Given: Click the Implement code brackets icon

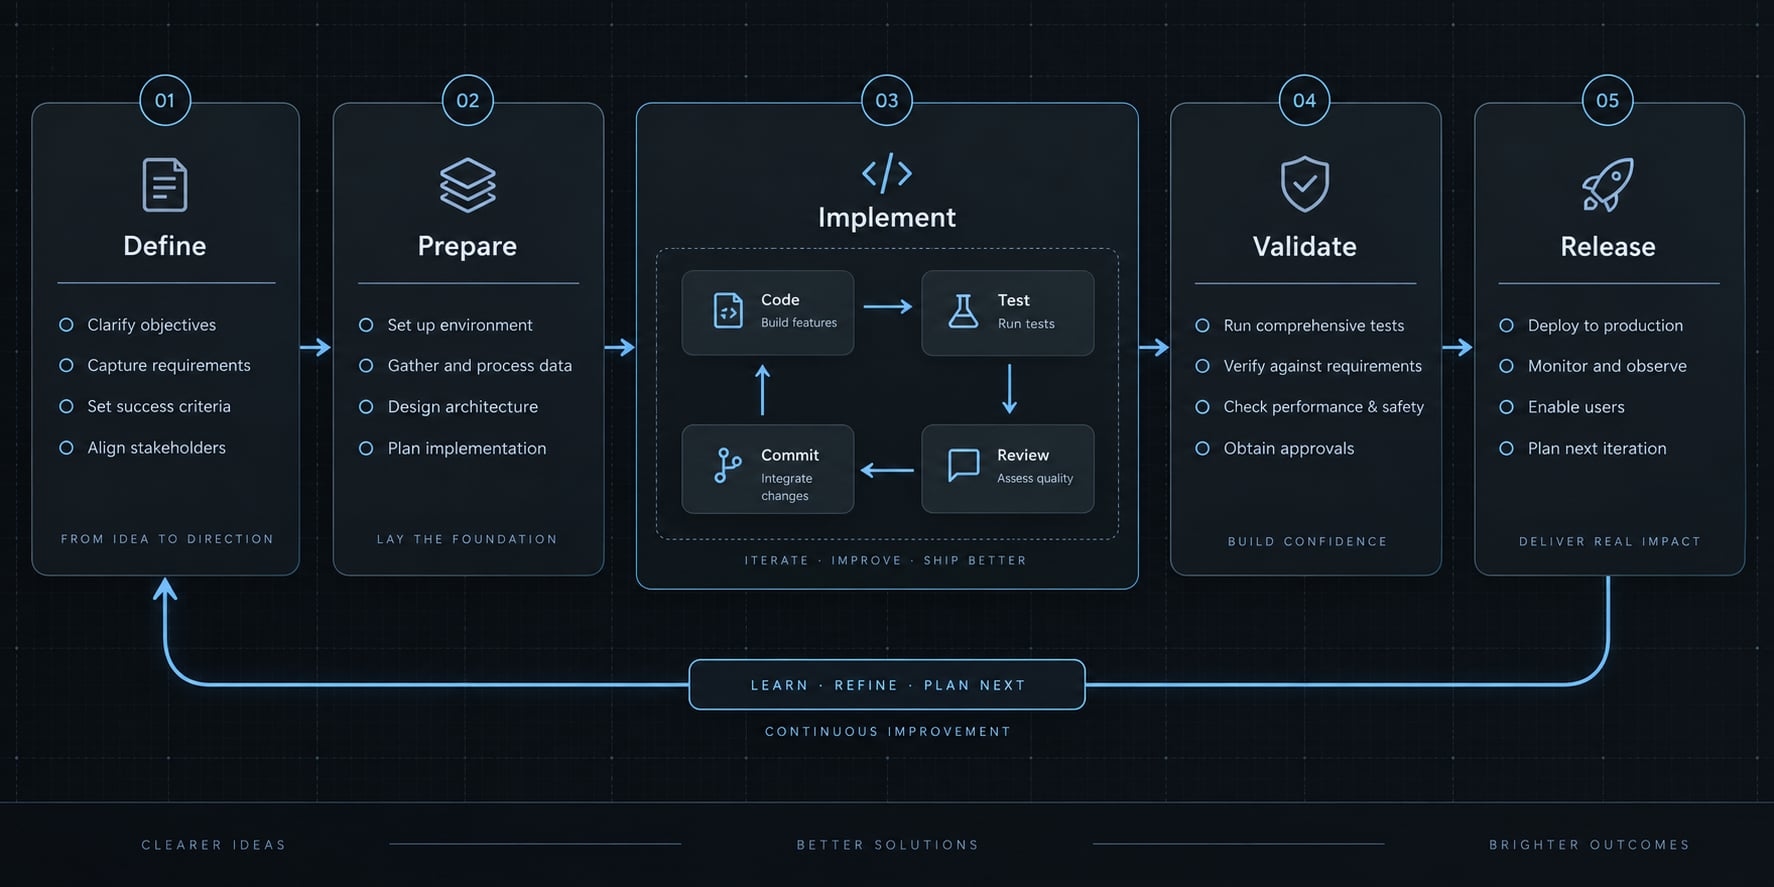Looking at the screenshot, I should [887, 173].
